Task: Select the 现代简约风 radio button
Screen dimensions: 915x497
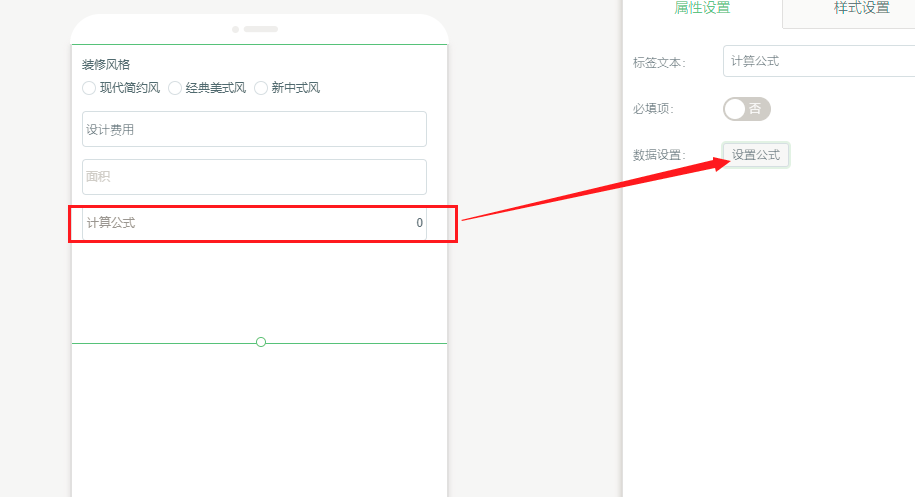Action: 89,88
